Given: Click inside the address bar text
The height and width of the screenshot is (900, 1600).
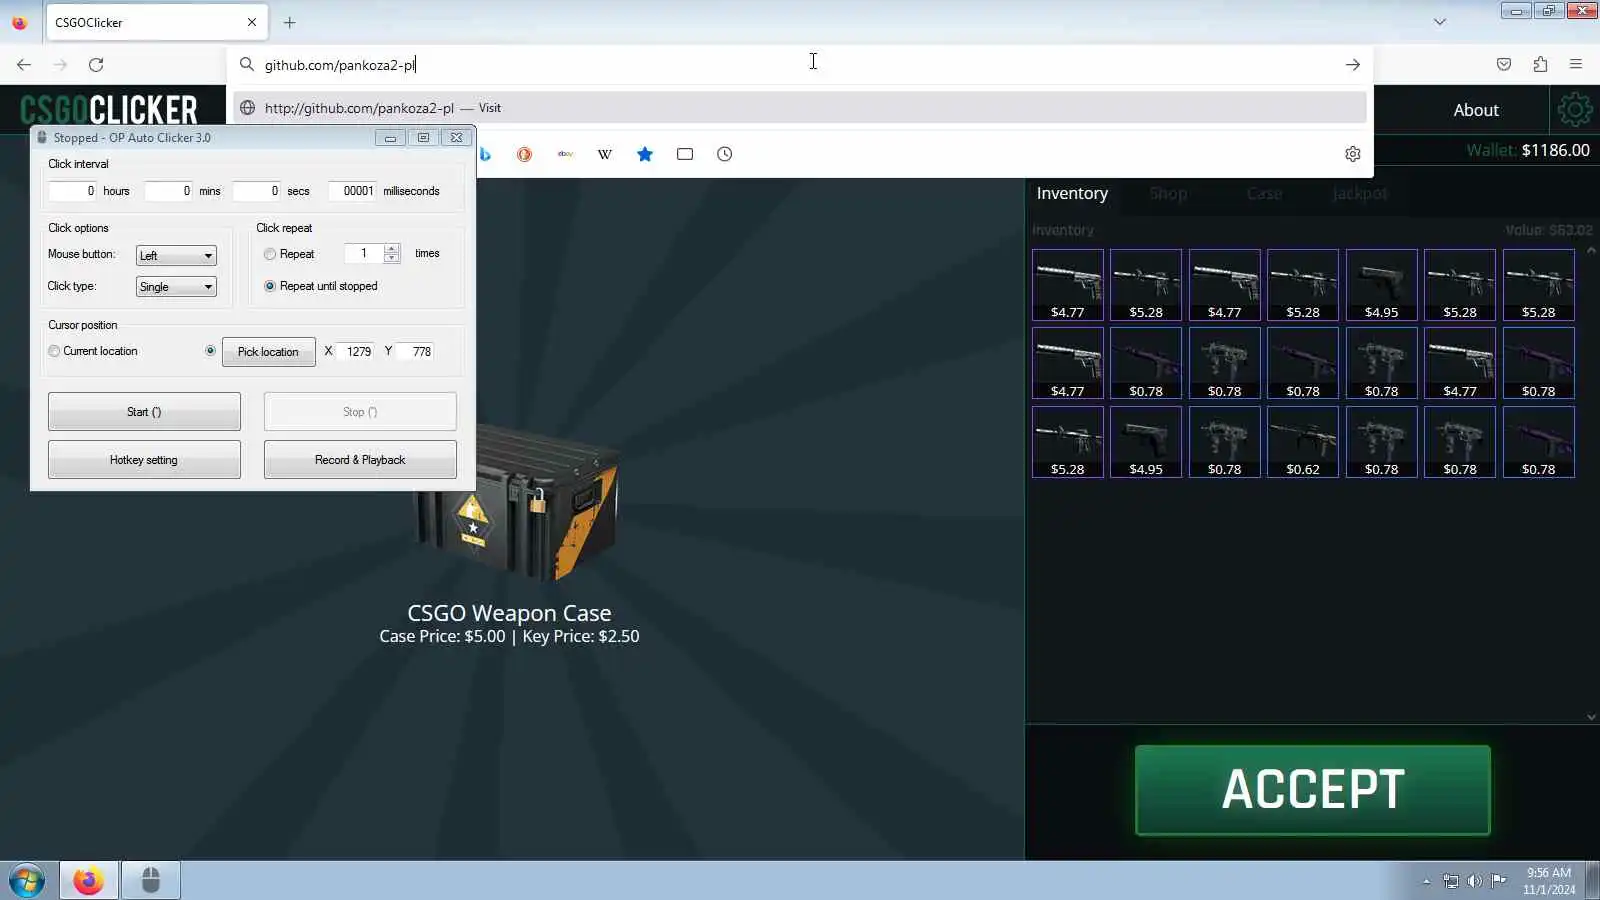Looking at the screenshot, I should click(340, 65).
